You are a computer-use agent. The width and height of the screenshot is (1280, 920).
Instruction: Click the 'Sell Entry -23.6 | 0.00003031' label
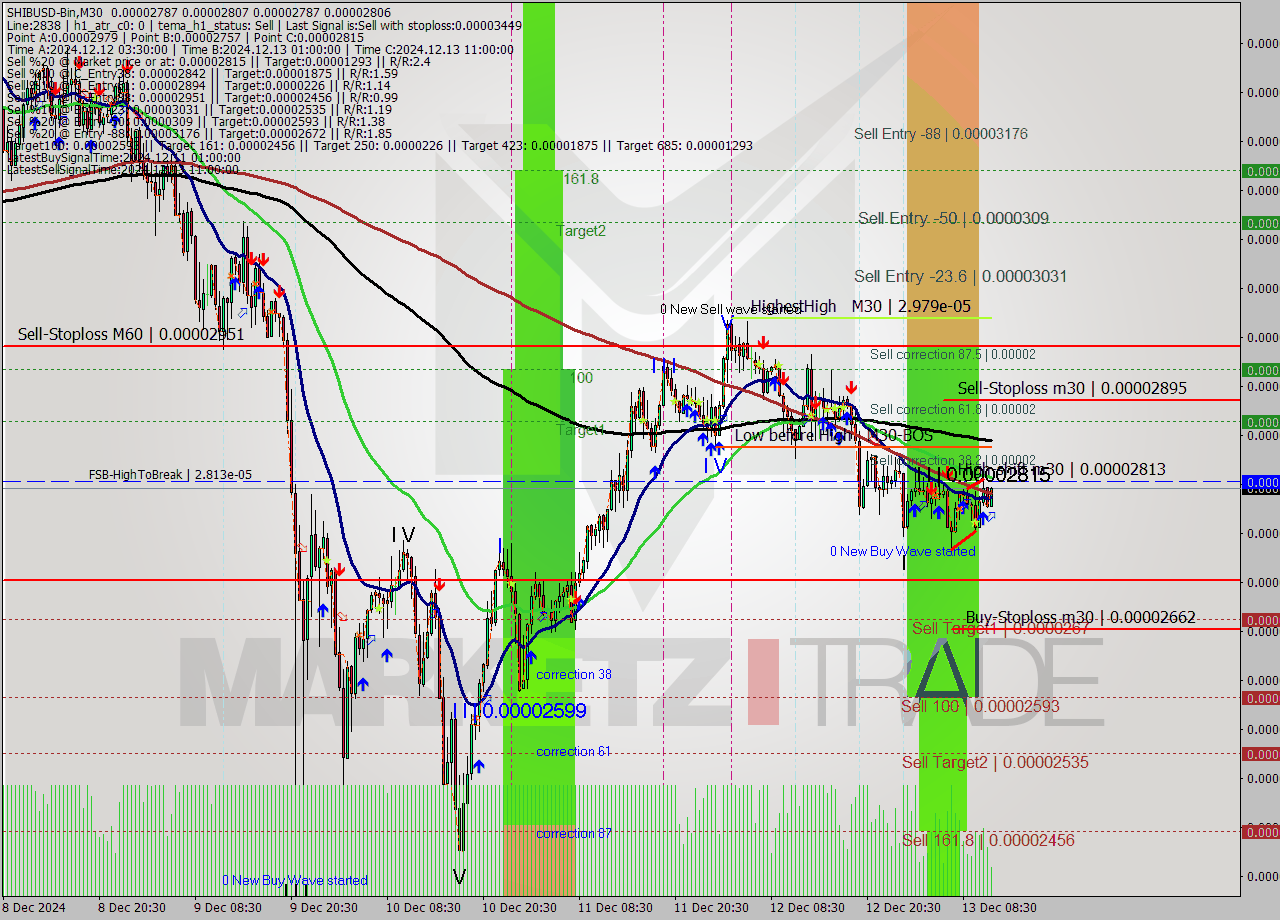pos(960,276)
